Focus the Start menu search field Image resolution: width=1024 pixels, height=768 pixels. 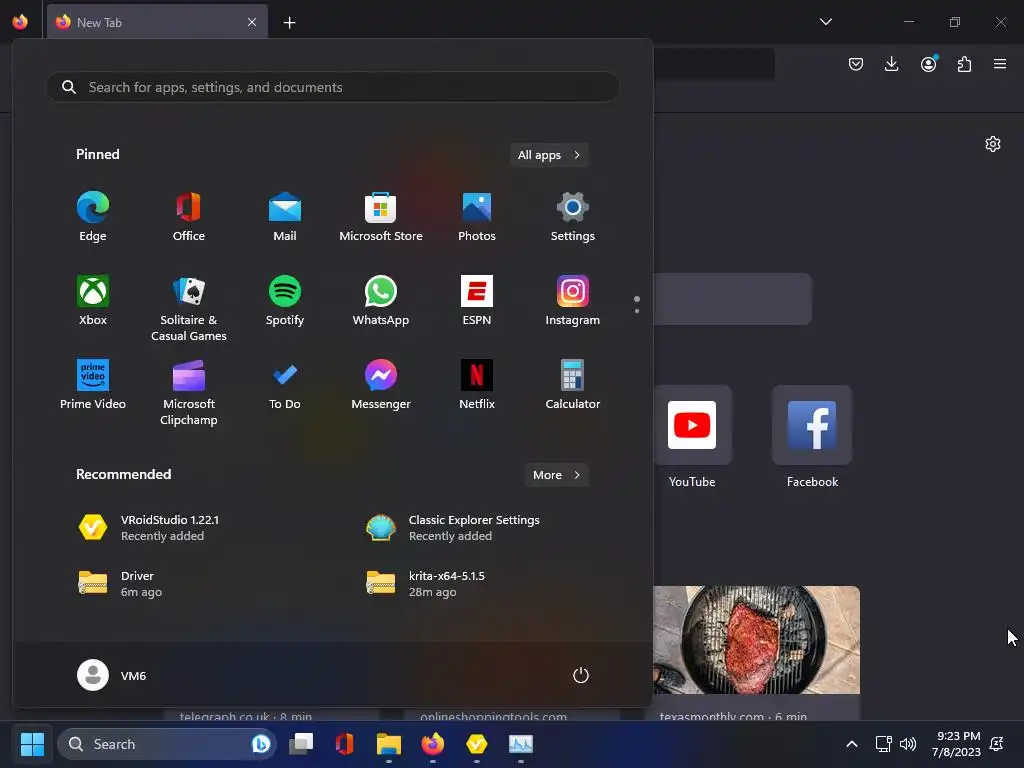coord(332,87)
